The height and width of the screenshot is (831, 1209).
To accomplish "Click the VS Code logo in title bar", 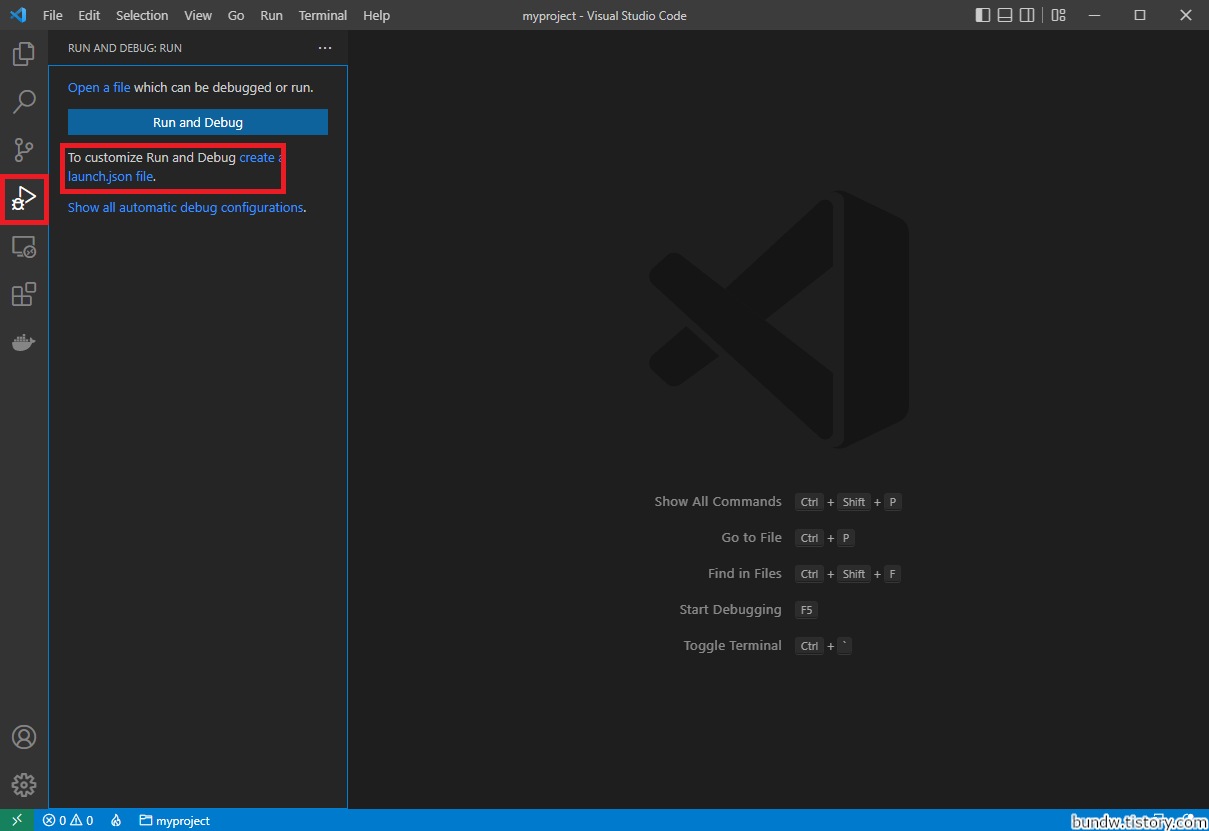I will (17, 15).
